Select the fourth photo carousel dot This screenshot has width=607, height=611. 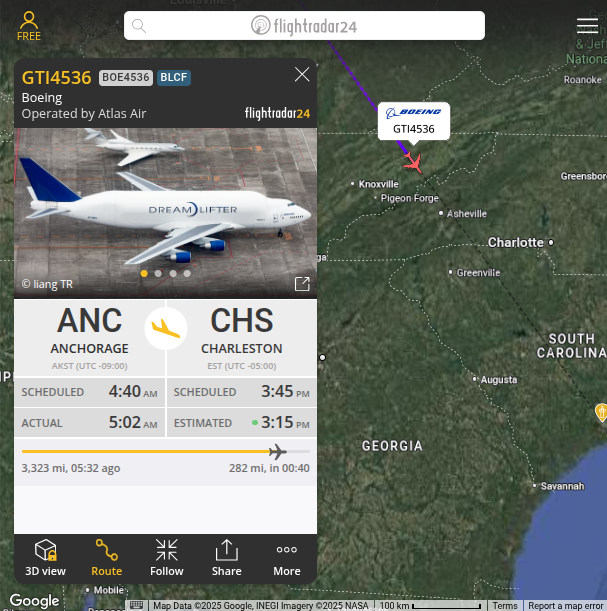coord(187,274)
